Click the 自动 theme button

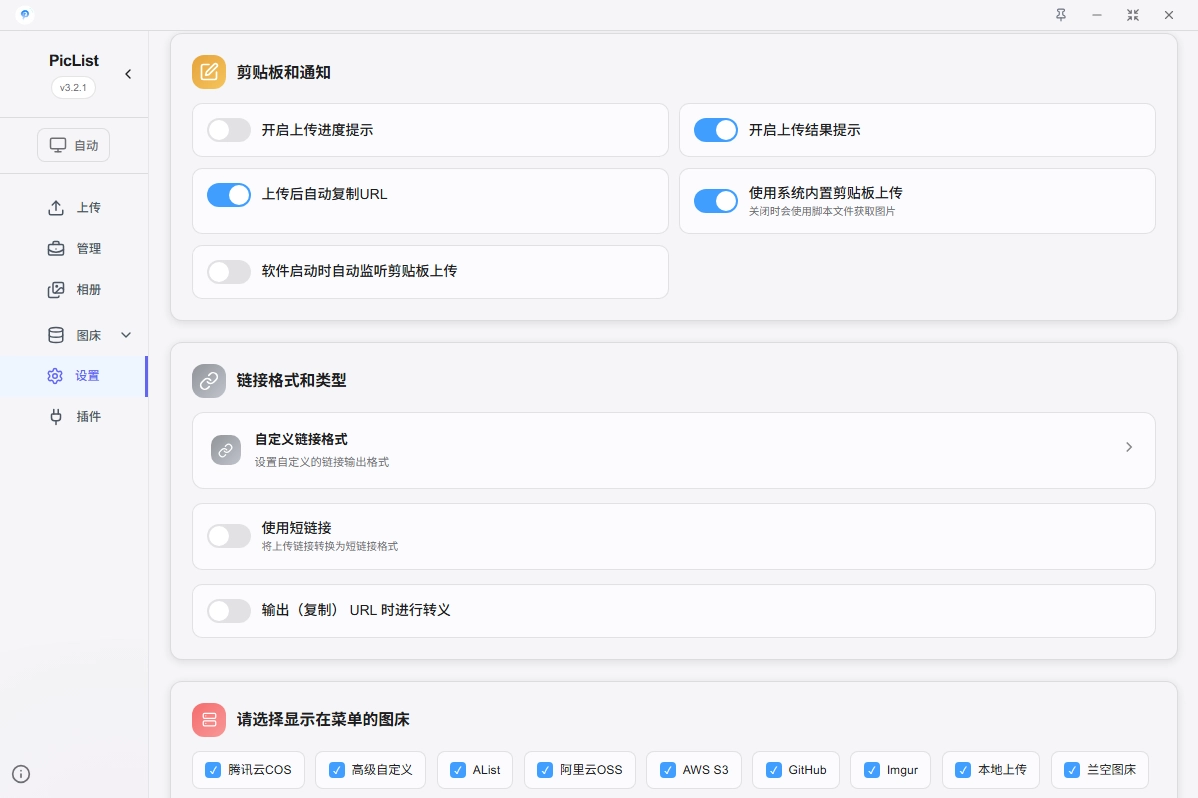(x=74, y=145)
